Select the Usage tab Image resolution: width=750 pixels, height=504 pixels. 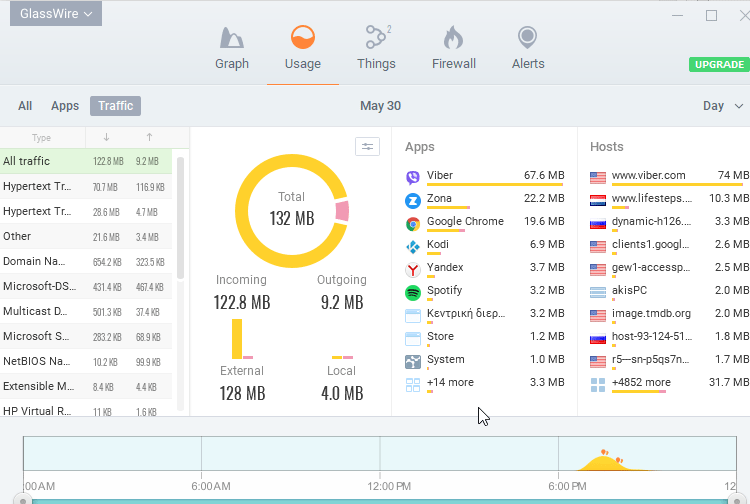[x=303, y=48]
